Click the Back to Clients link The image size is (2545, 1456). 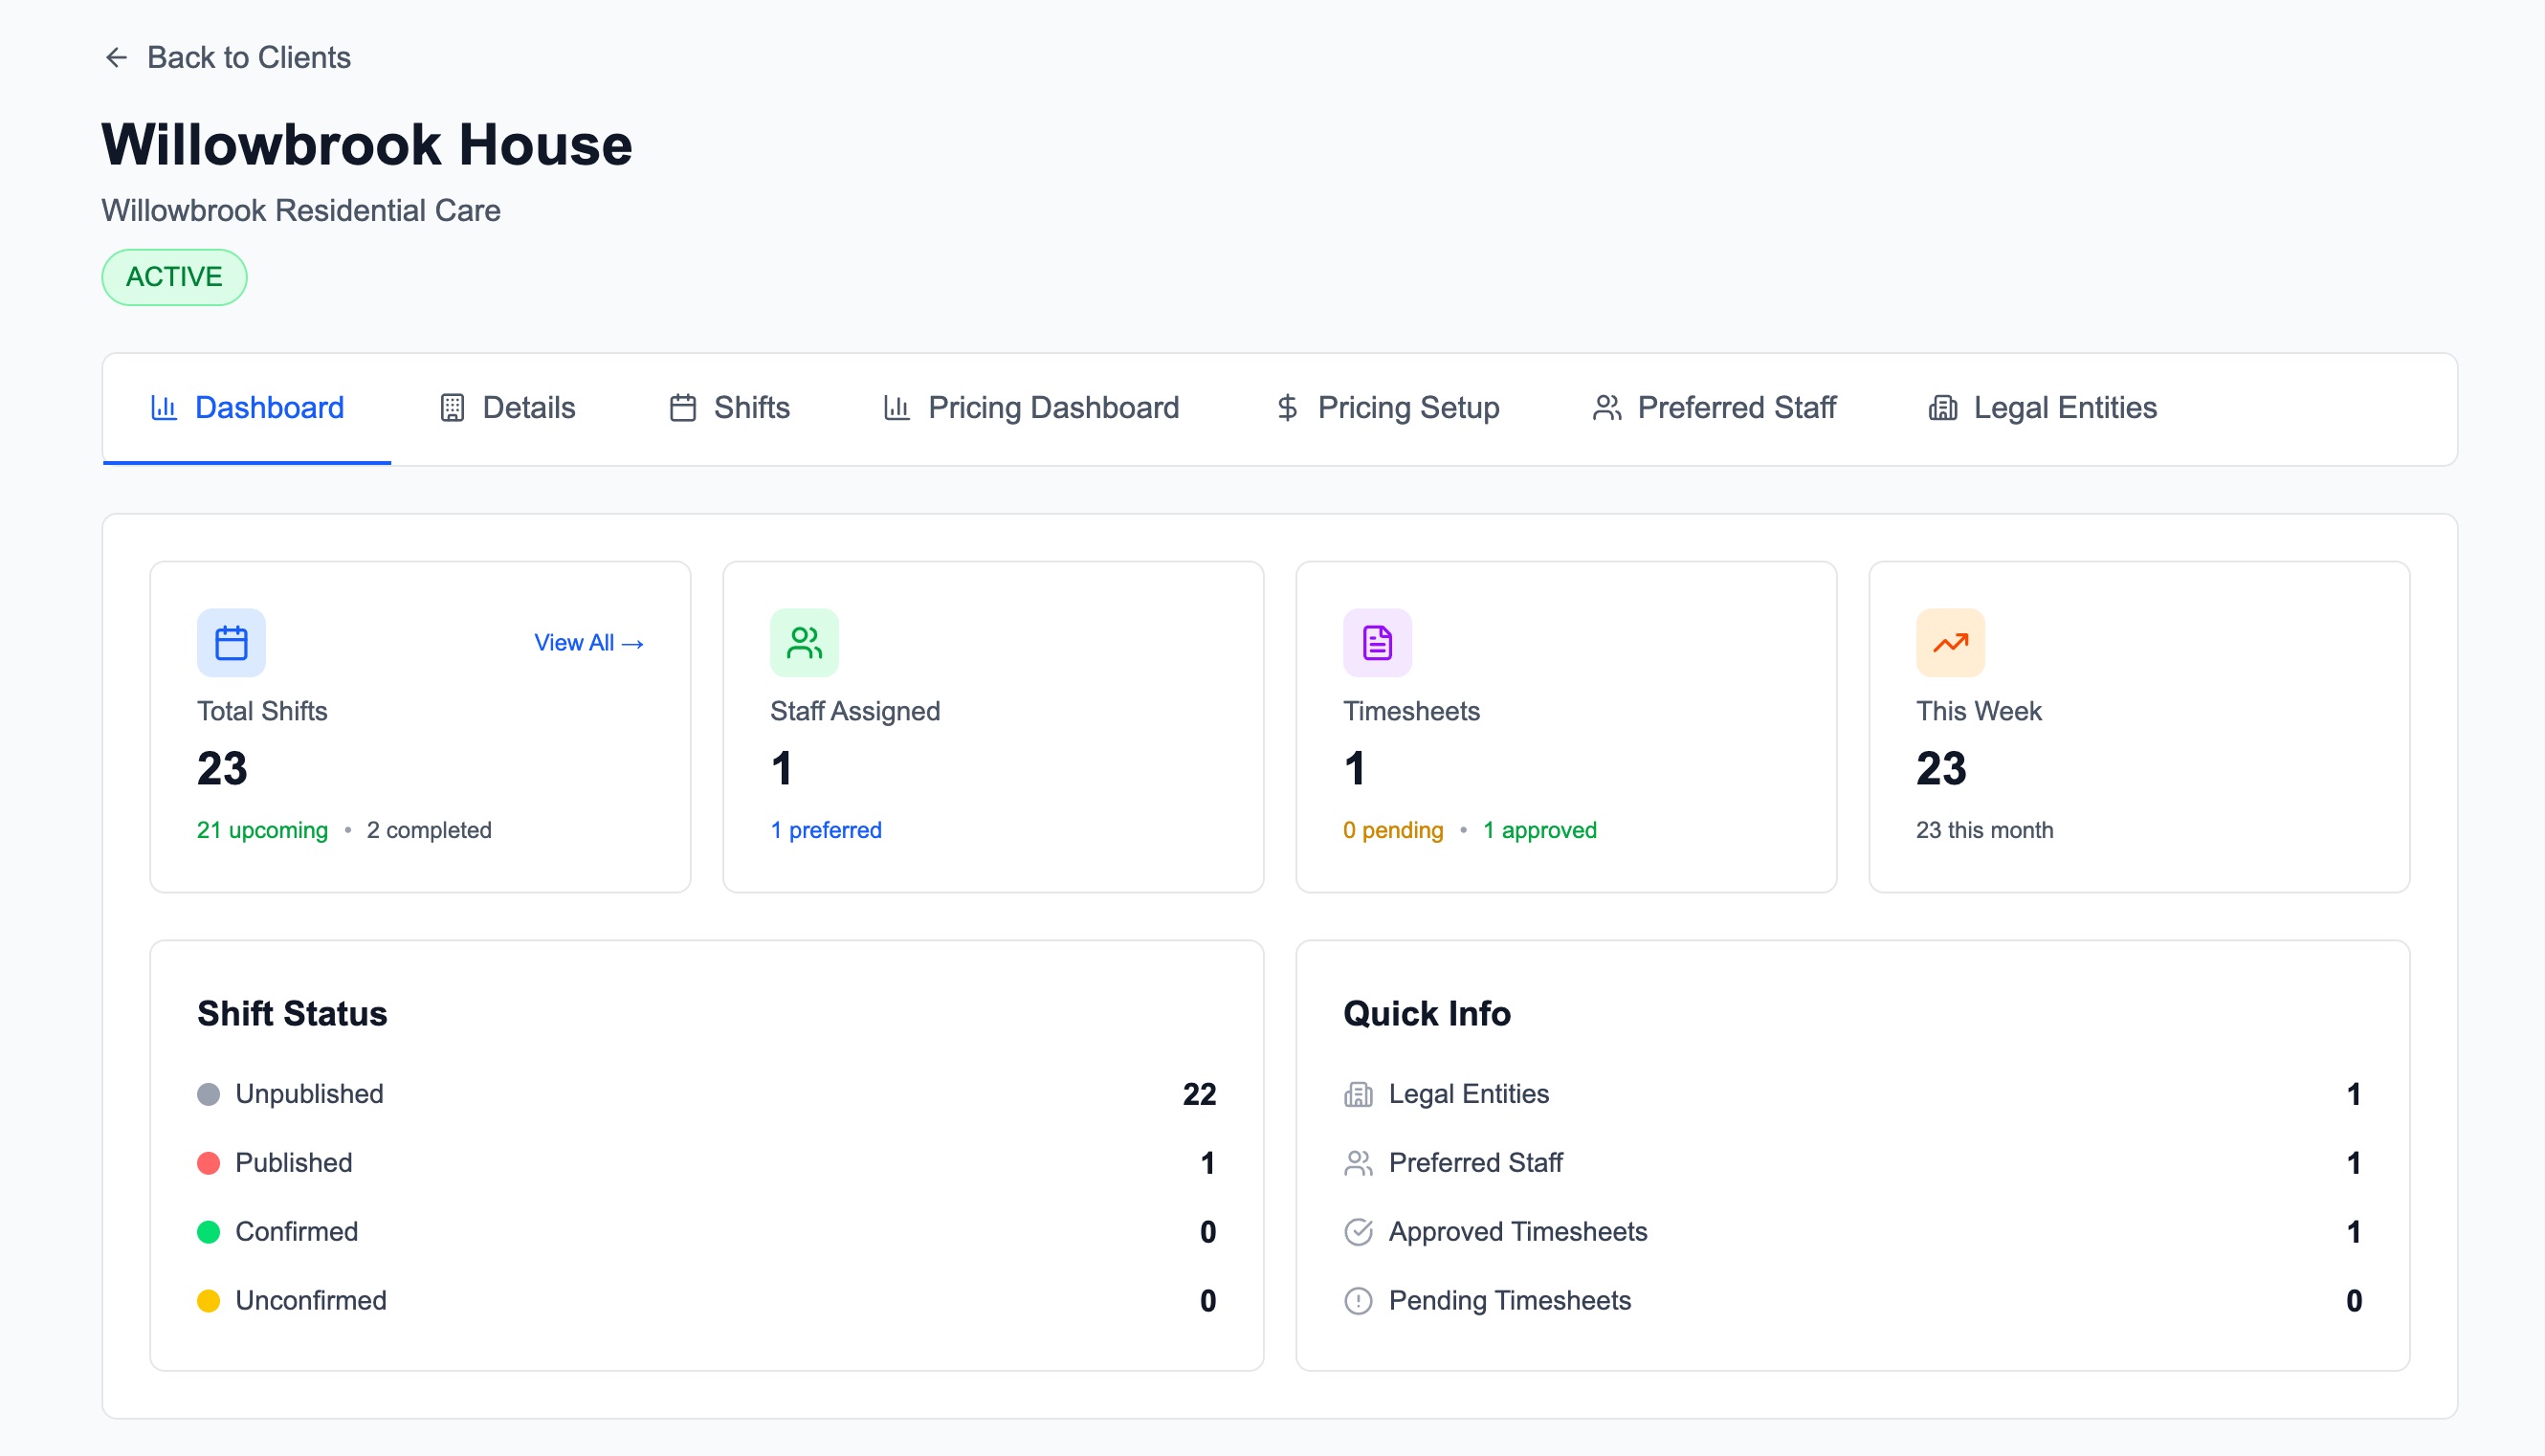[248, 58]
